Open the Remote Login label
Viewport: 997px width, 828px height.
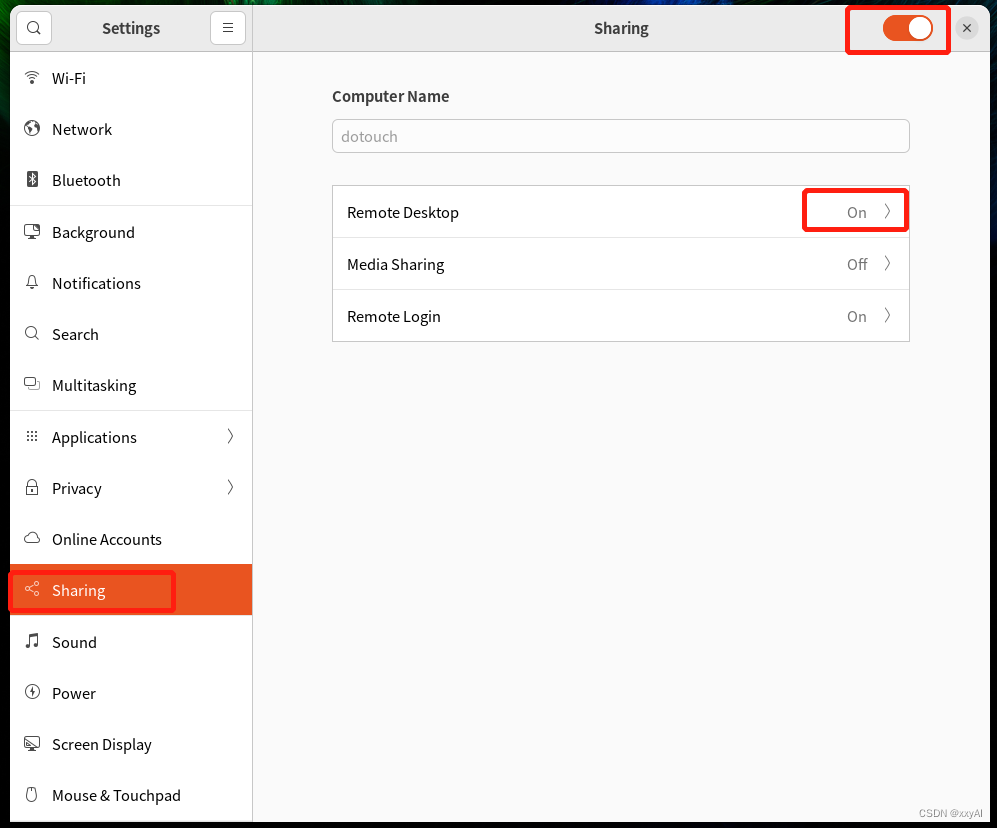coord(394,317)
